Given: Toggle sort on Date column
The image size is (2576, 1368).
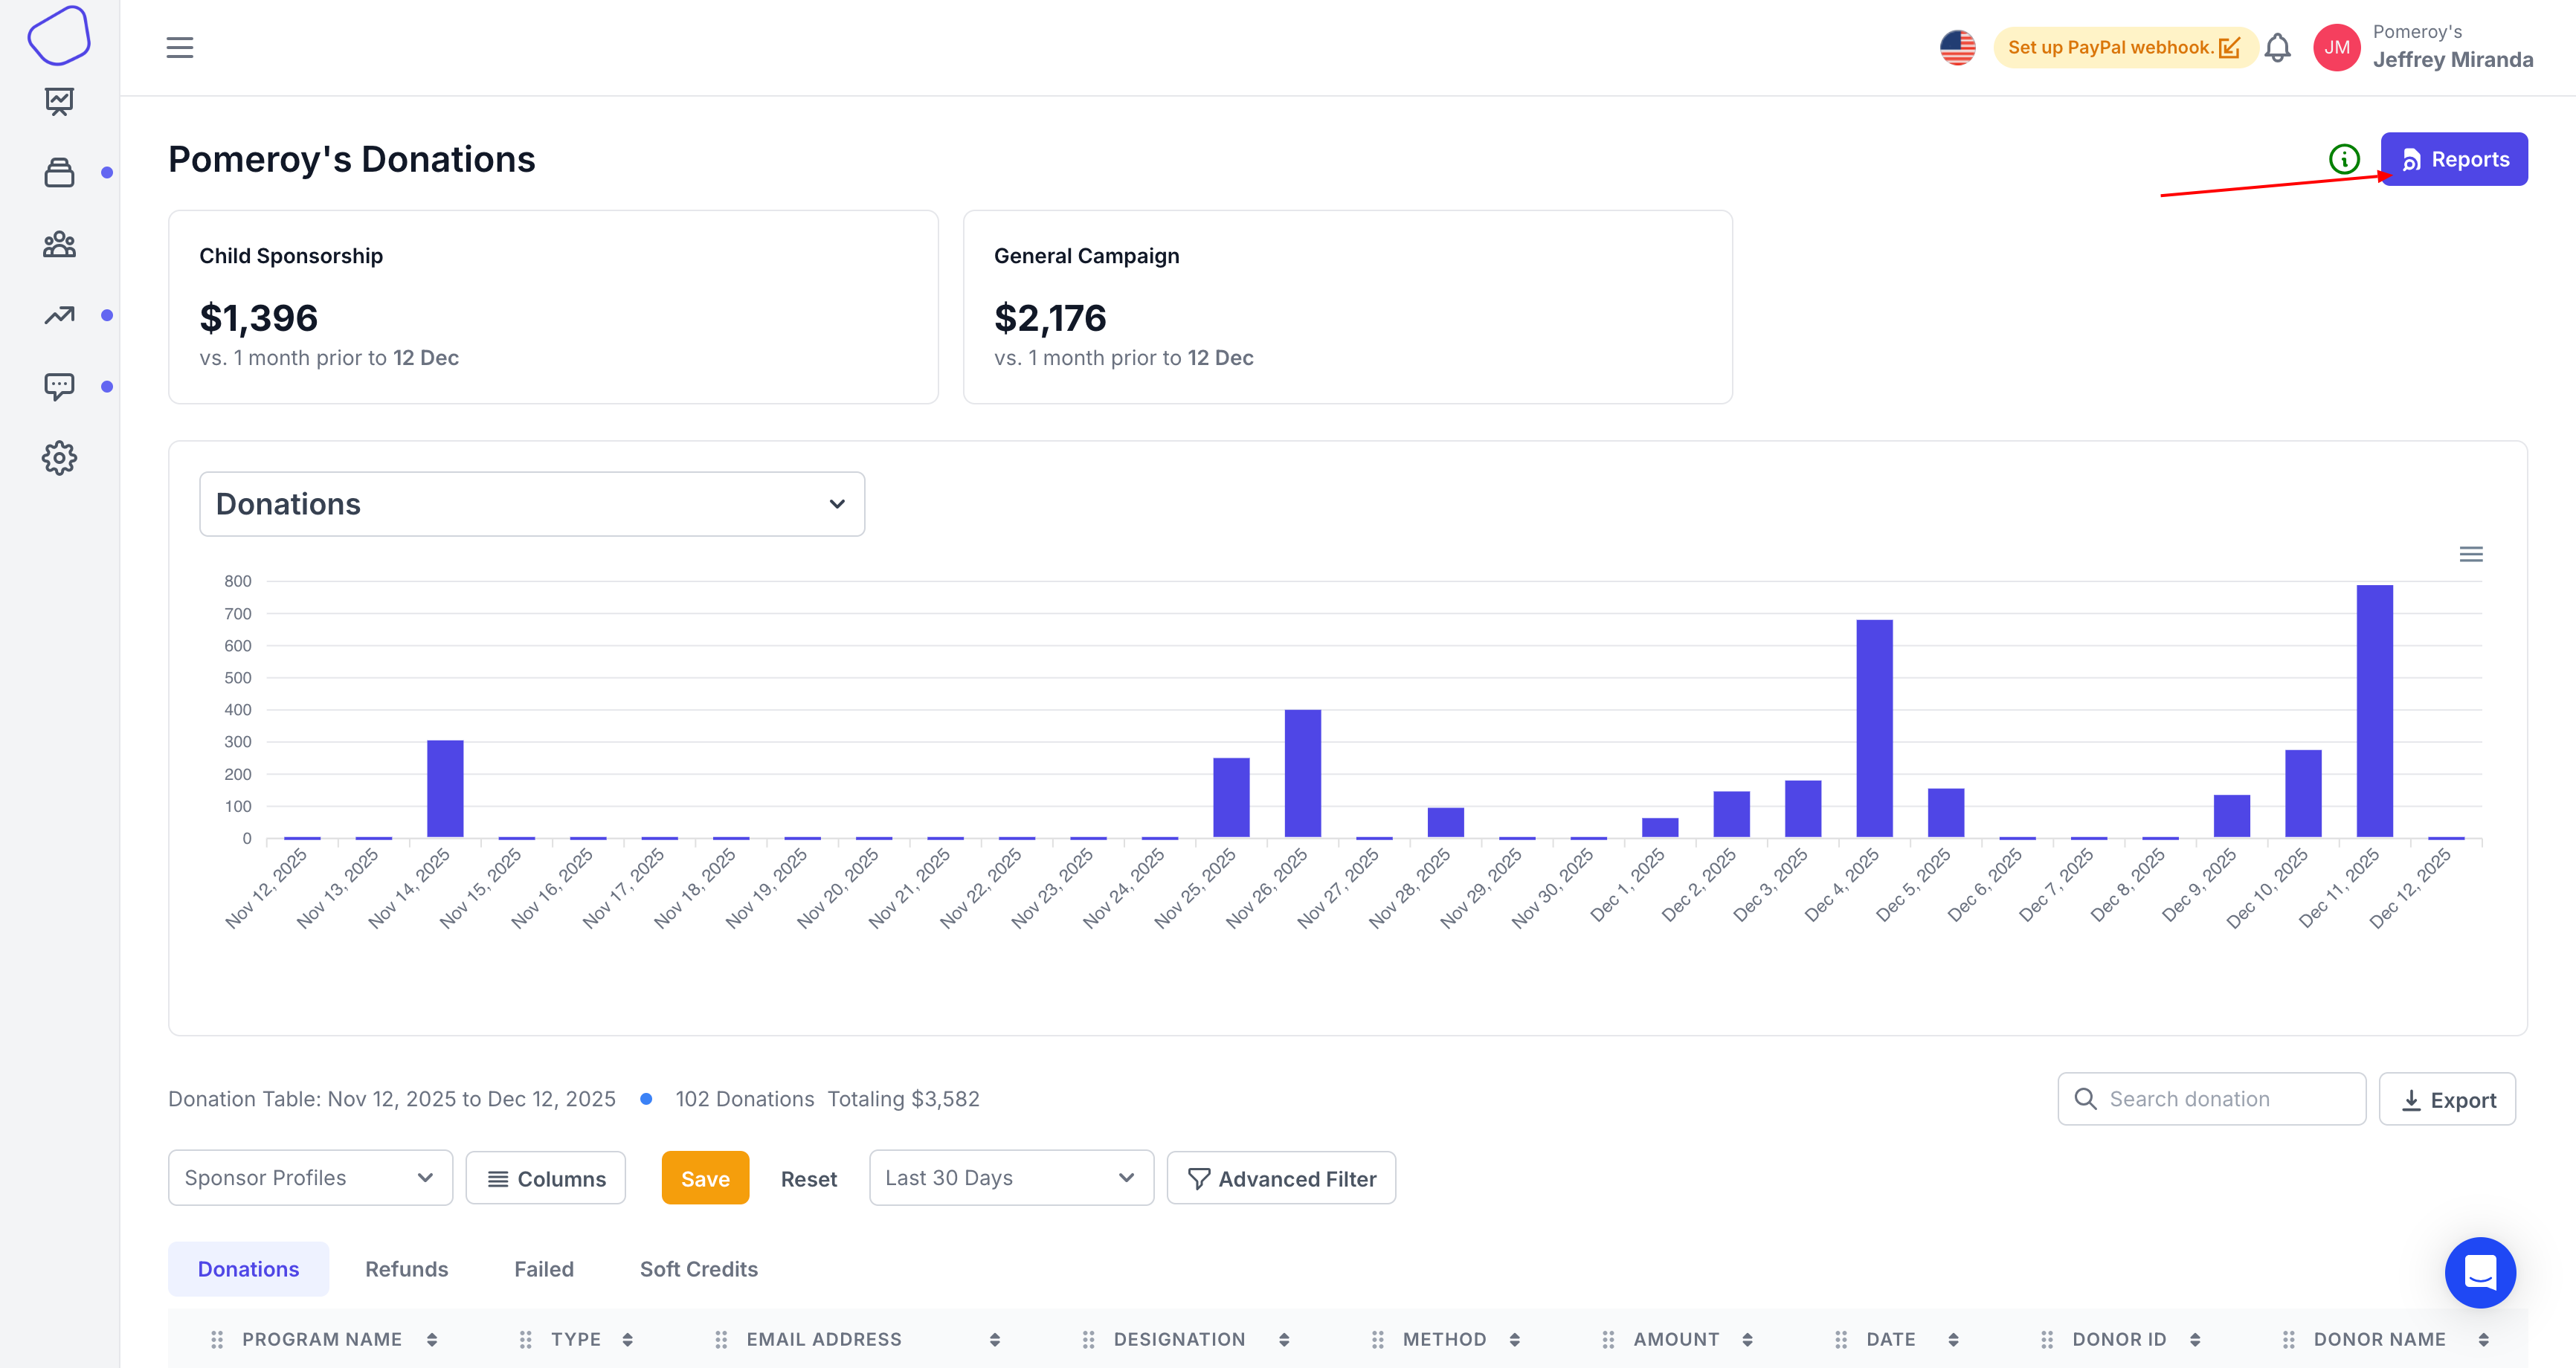Looking at the screenshot, I should [x=1953, y=1339].
